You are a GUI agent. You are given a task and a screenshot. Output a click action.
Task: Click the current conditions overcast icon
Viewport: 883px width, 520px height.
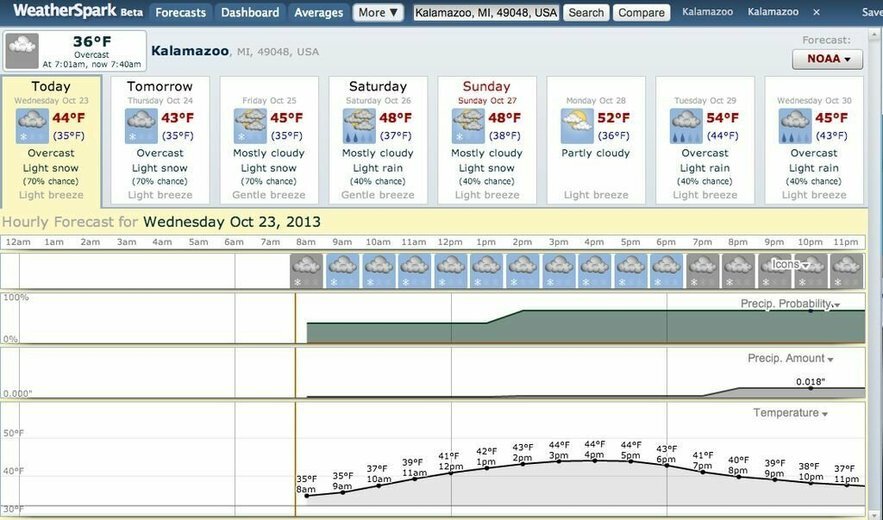click(22, 51)
